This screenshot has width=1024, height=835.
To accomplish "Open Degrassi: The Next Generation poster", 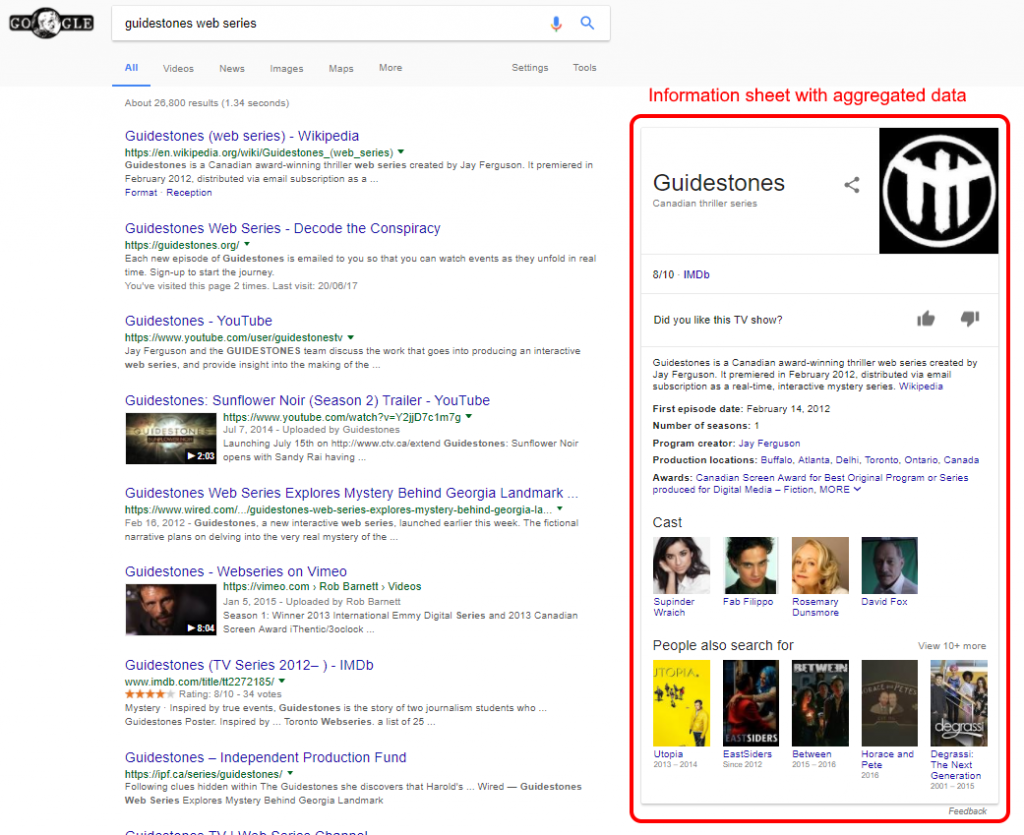I will [959, 703].
